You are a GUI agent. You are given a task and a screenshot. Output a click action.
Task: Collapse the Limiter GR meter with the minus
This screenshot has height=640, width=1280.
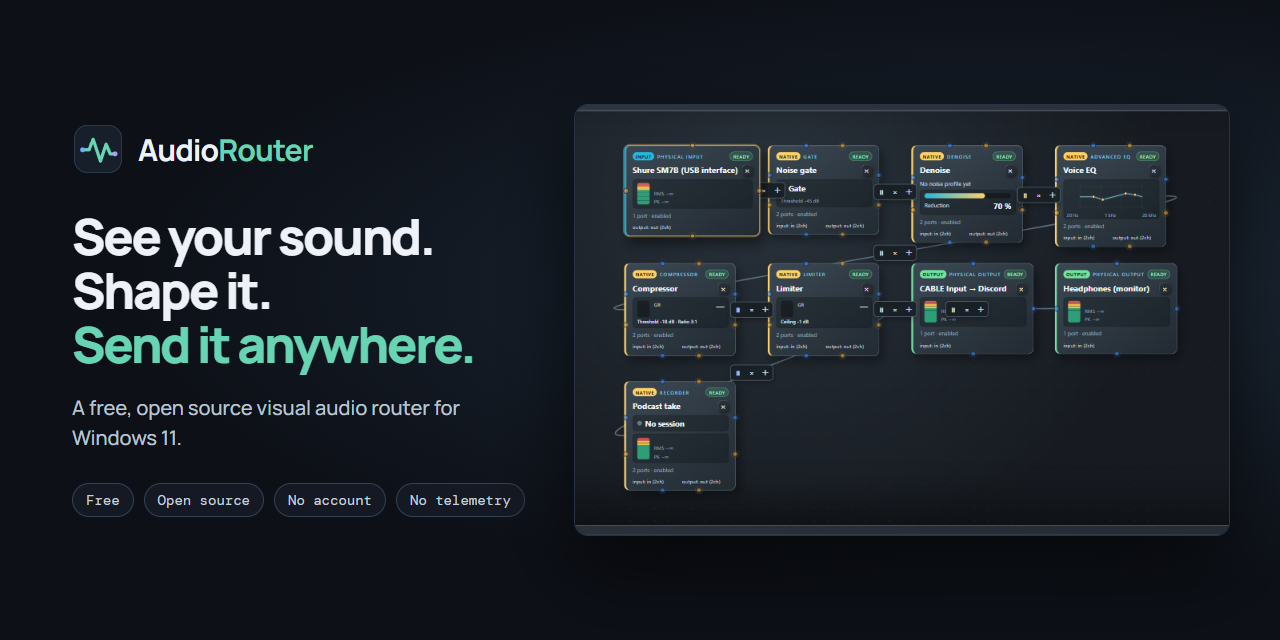[x=864, y=307]
